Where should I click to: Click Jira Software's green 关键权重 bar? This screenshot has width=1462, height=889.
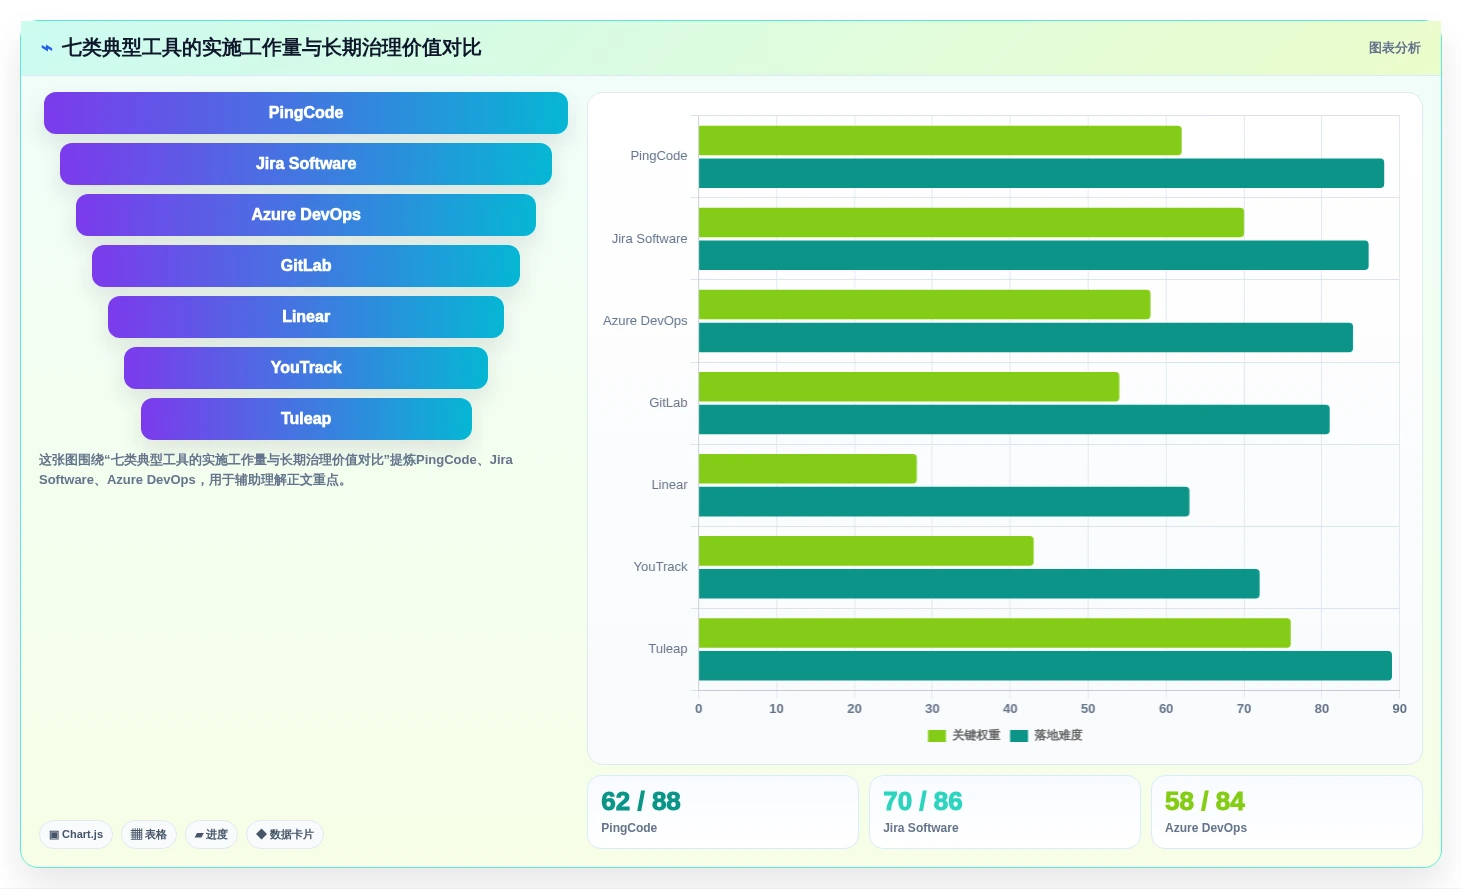(971, 223)
